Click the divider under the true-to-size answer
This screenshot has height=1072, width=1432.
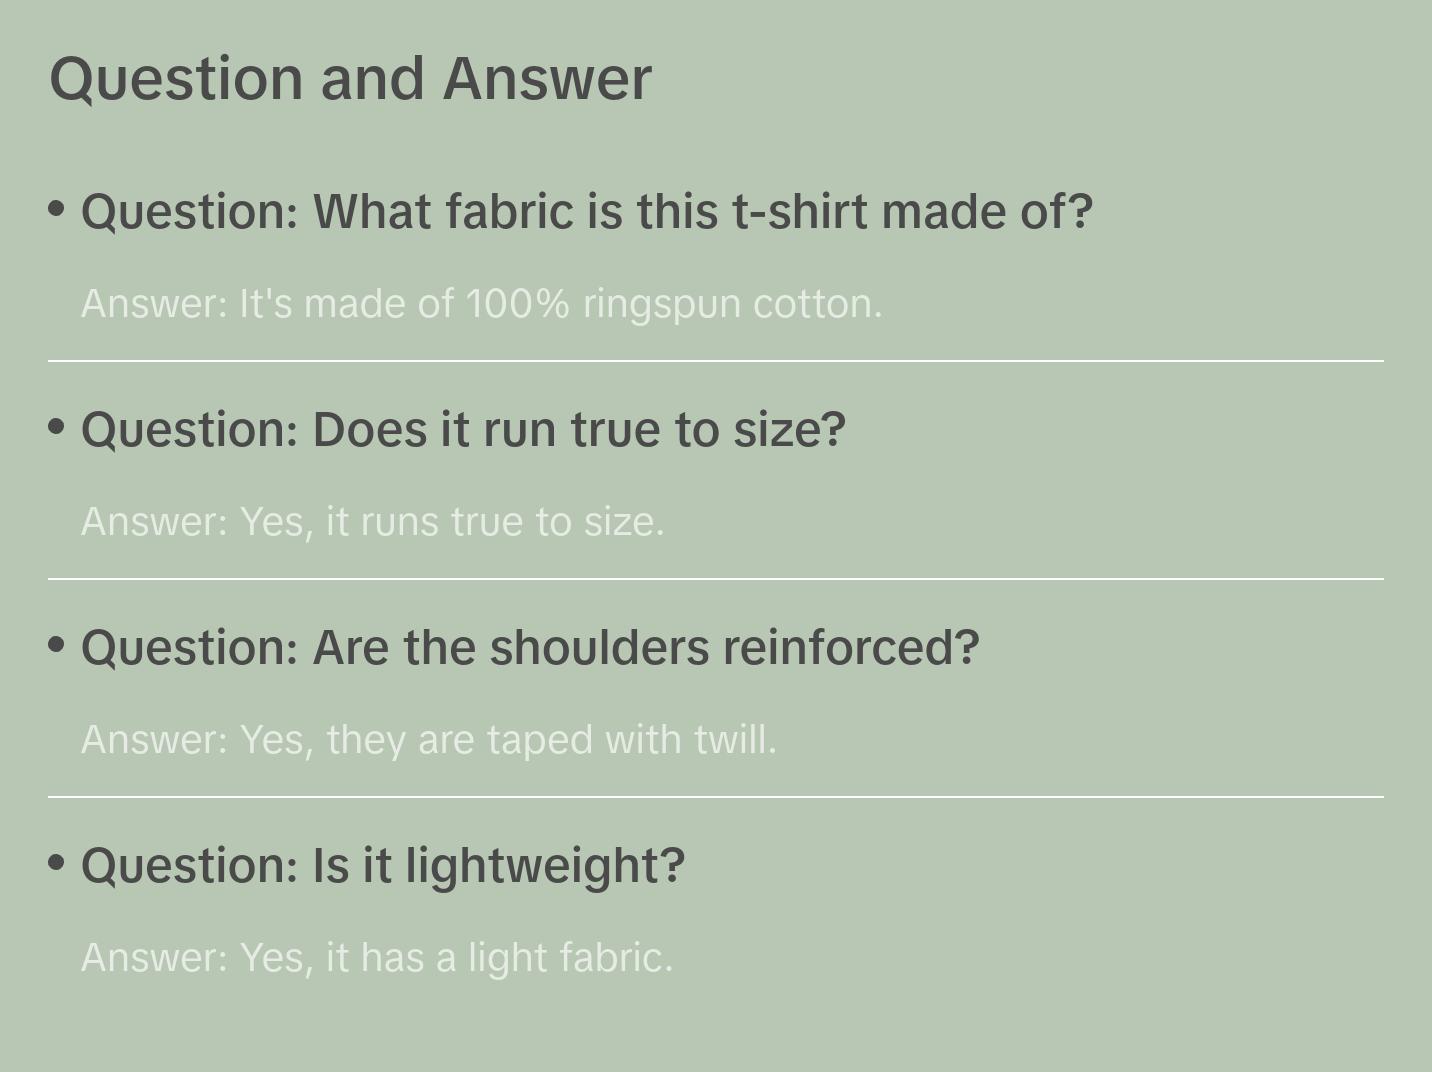click(x=716, y=579)
